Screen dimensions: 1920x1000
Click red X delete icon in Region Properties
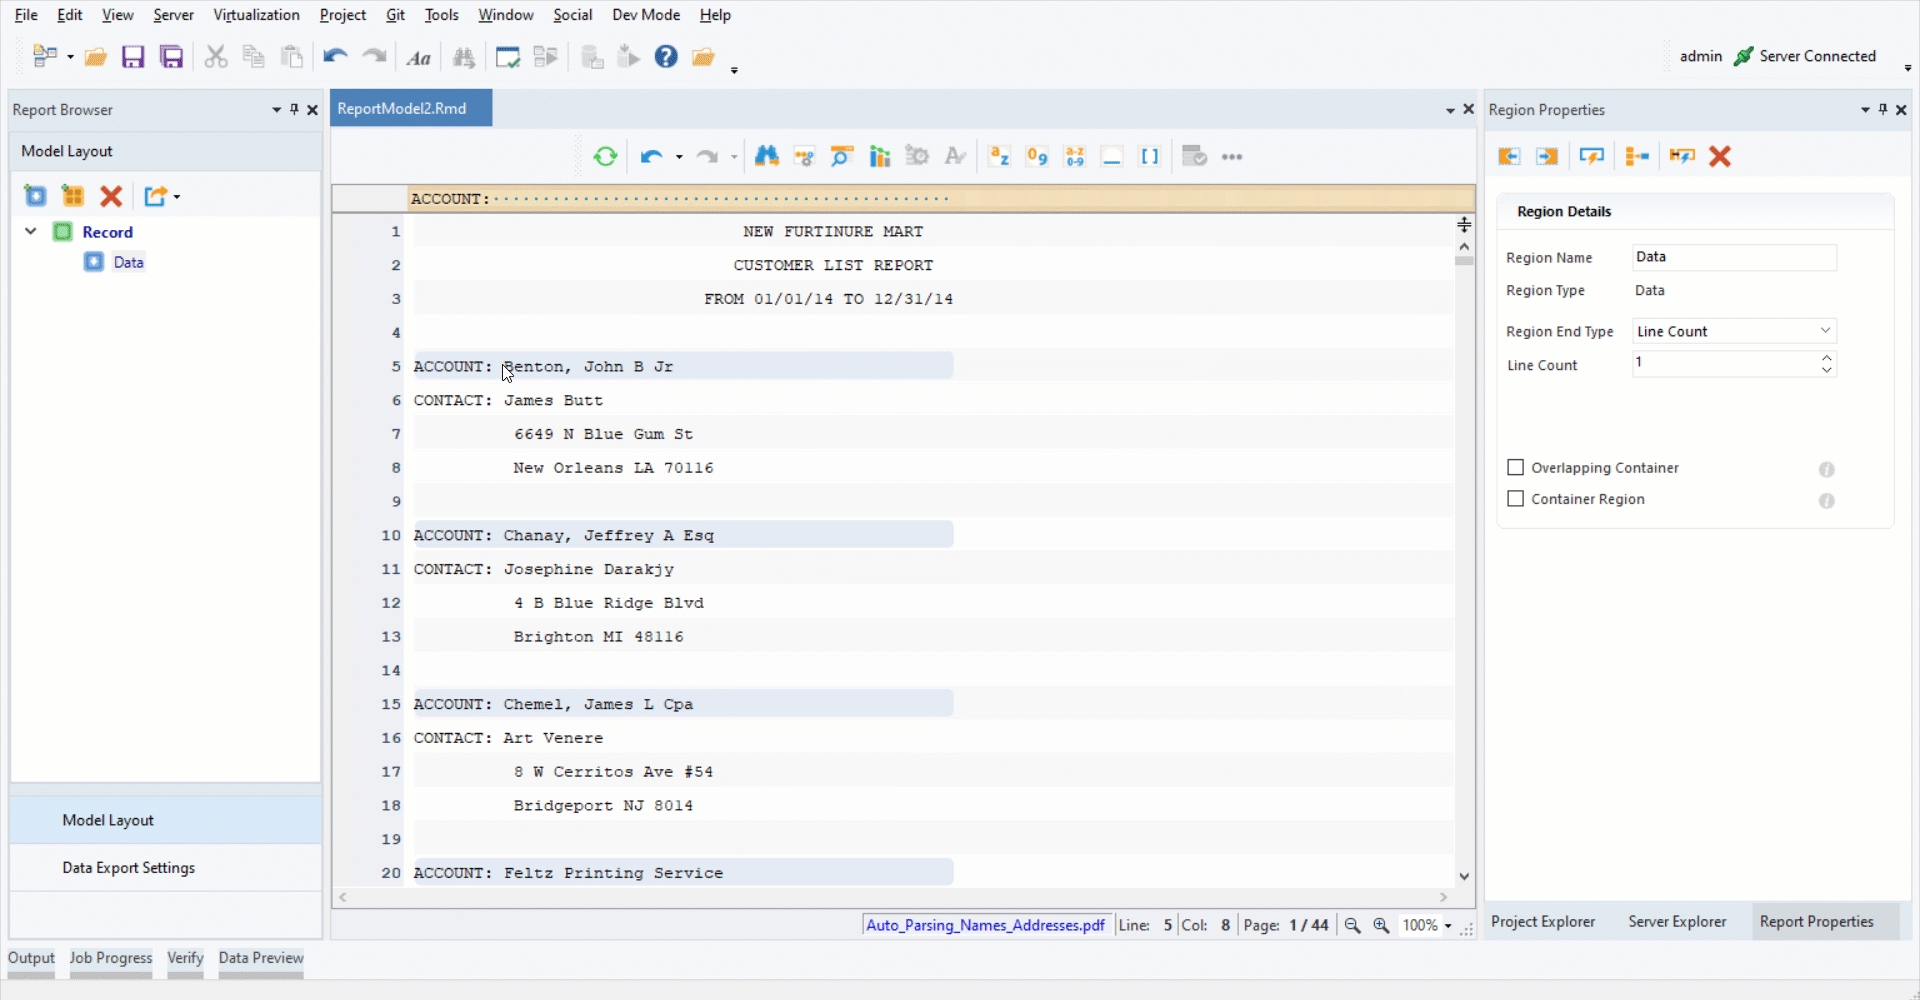(1720, 157)
